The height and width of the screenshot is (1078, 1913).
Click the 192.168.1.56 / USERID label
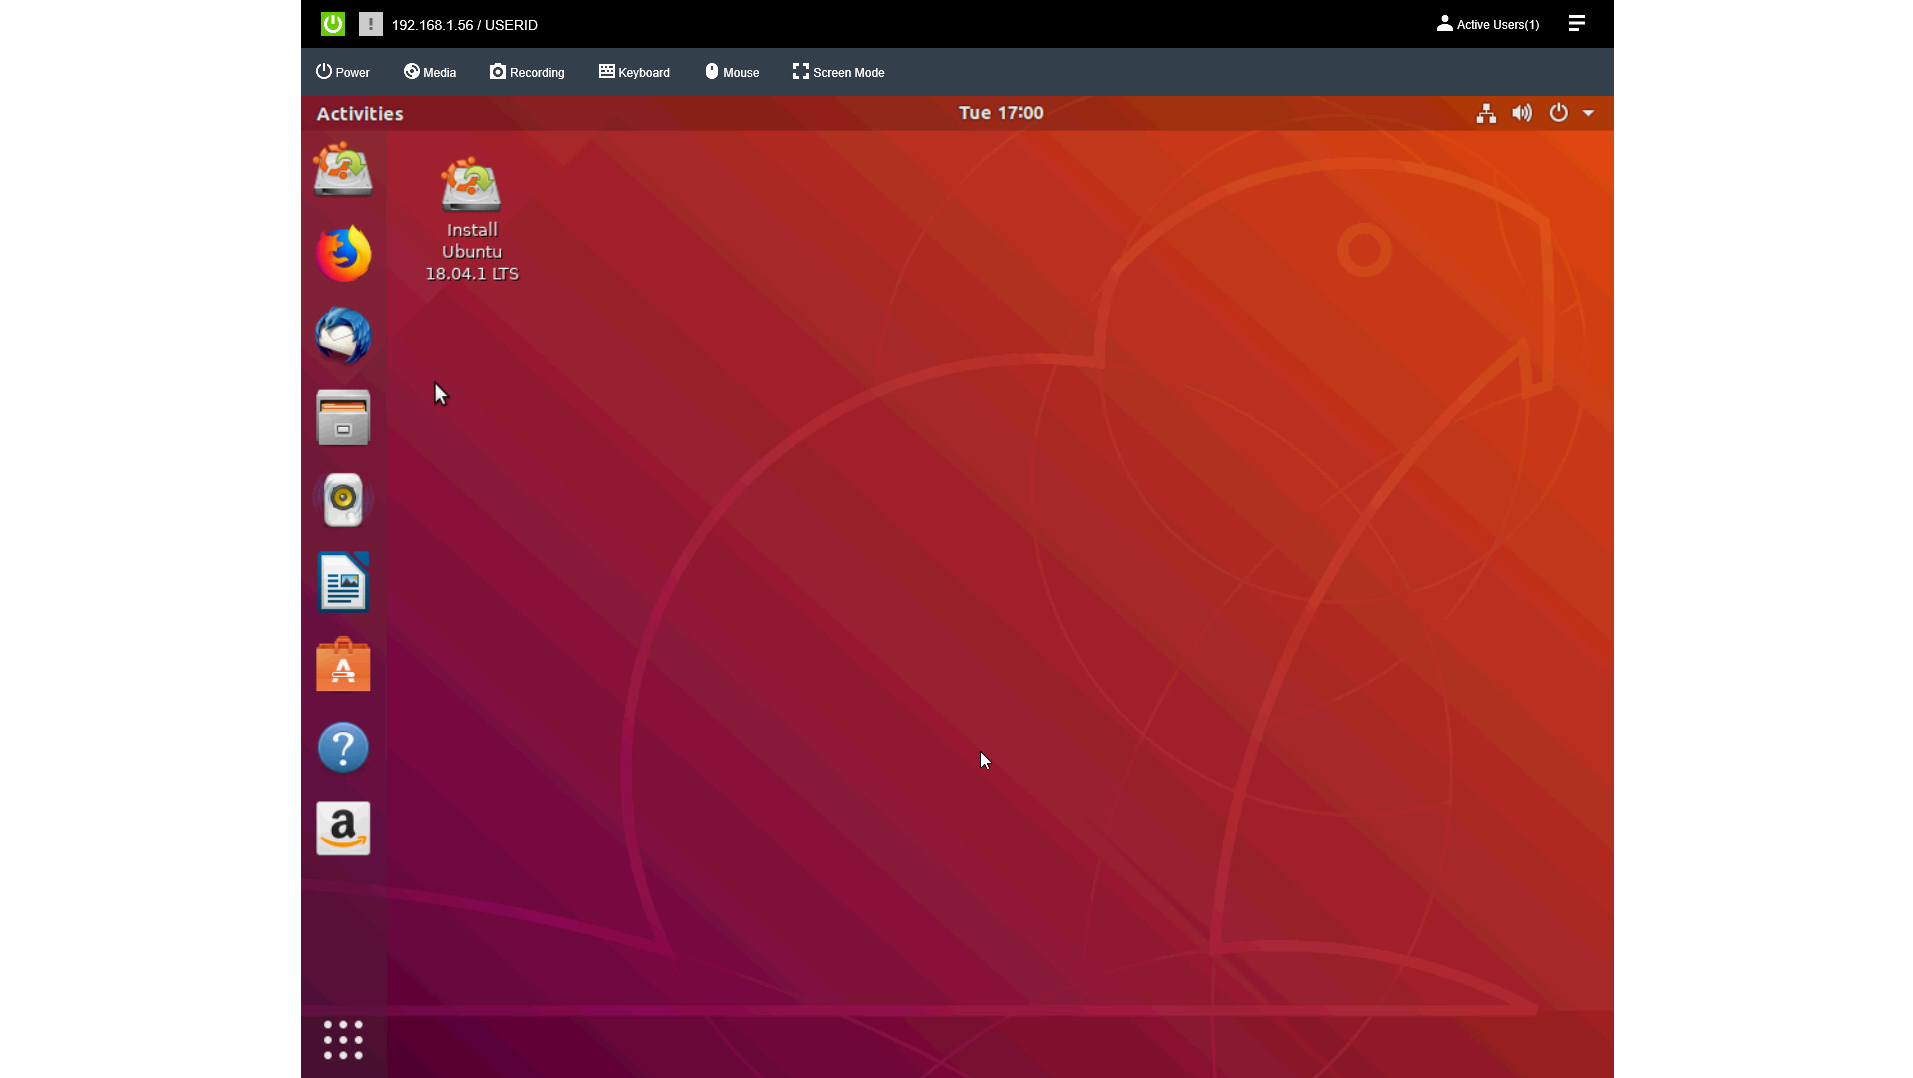tap(464, 25)
